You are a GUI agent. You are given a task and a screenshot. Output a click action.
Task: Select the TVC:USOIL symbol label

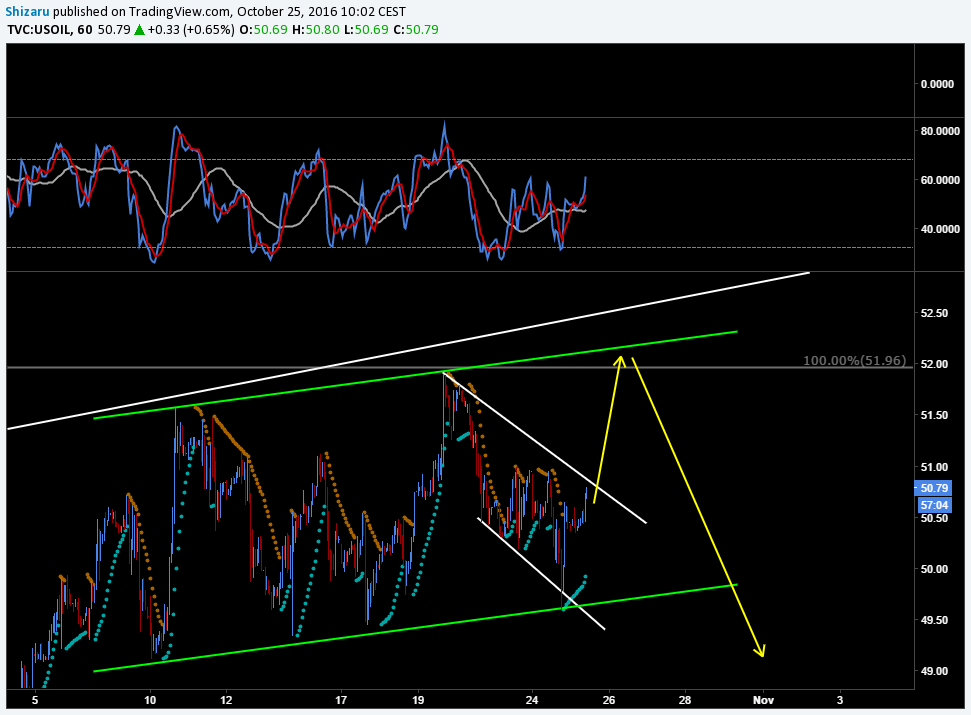39,29
